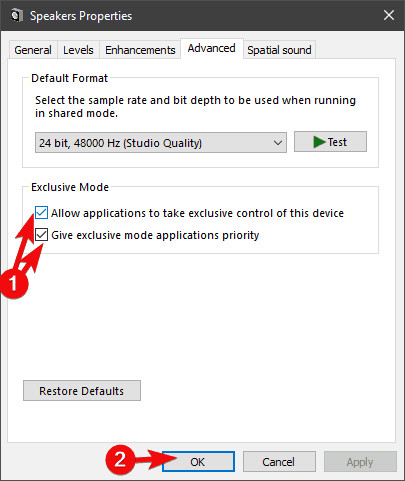This screenshot has height=481, width=405.
Task: Toggle Allow applications exclusive control checkbox
Action: pos(41,213)
